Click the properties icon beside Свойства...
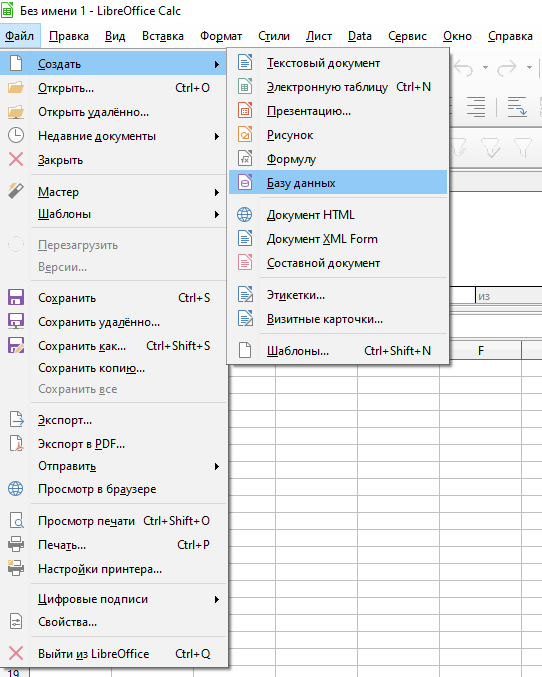The image size is (542, 677). (x=16, y=622)
